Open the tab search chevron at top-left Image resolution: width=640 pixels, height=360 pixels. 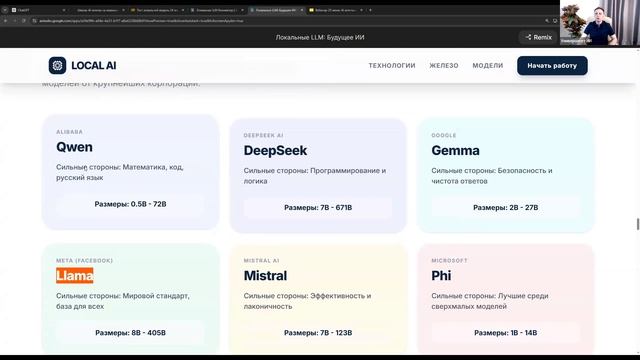click(5, 10)
